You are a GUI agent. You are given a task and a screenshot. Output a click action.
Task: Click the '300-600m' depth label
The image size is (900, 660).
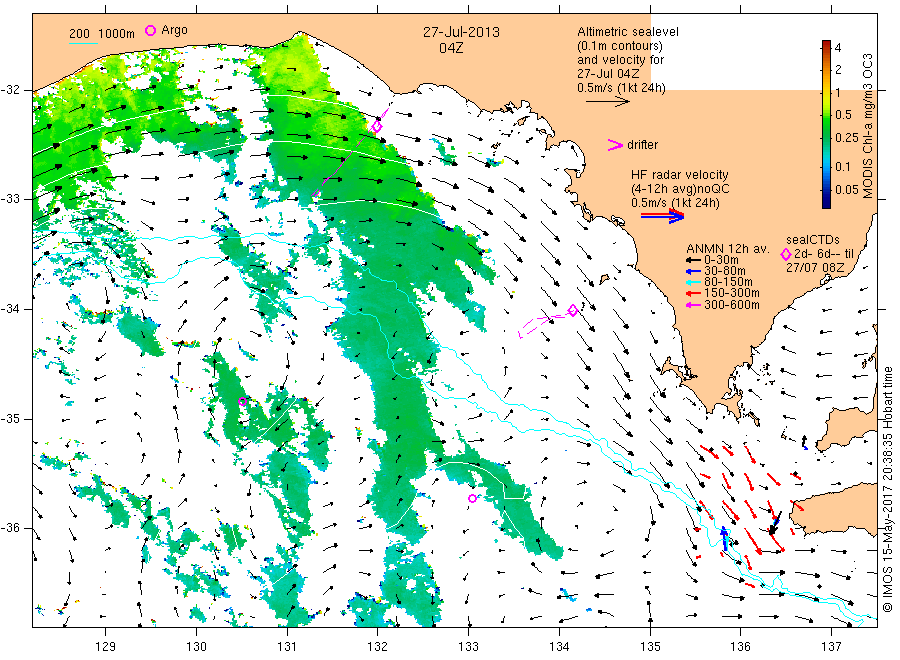[732, 305]
